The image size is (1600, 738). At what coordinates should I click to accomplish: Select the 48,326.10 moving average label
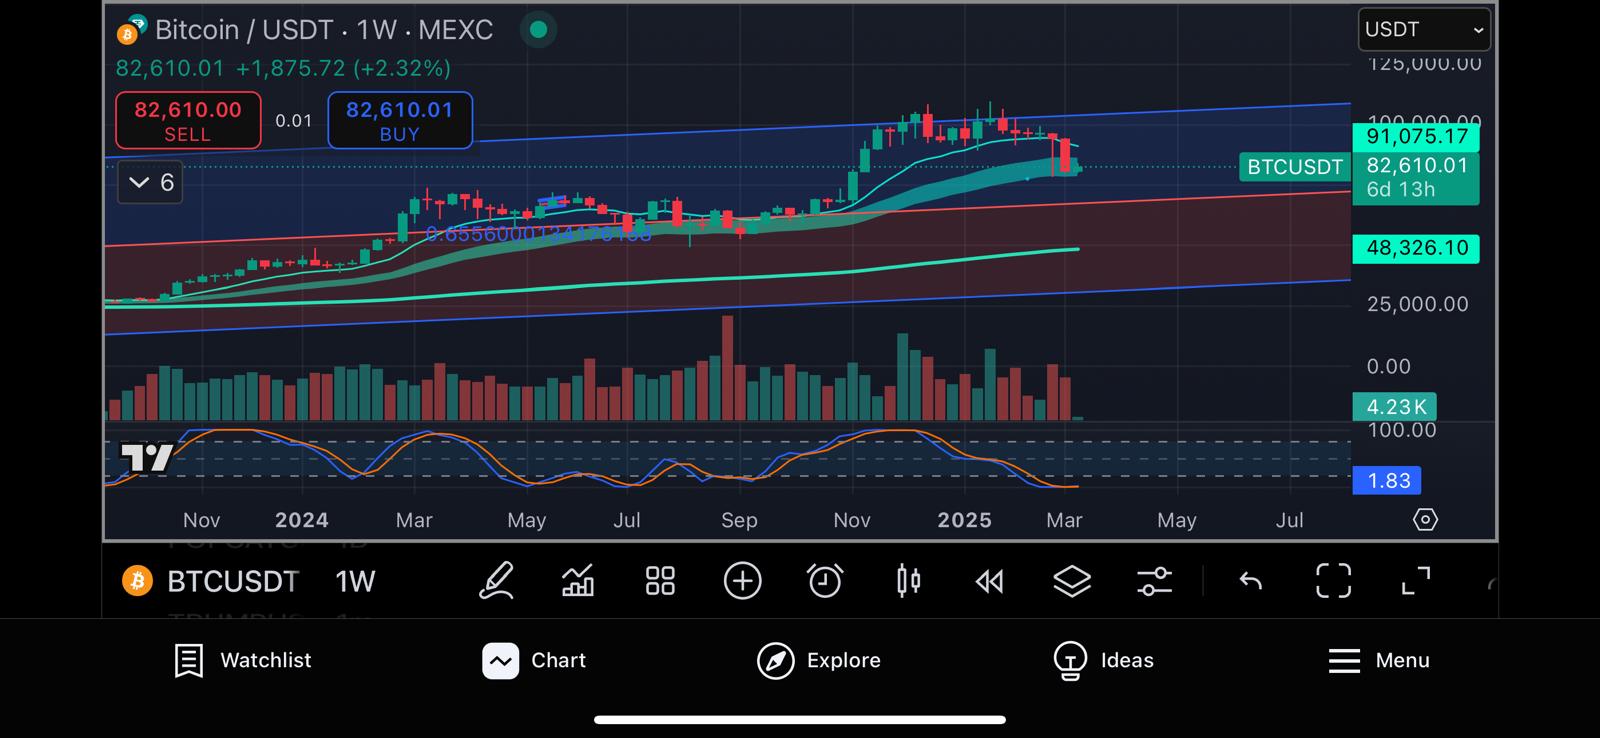(x=1416, y=248)
